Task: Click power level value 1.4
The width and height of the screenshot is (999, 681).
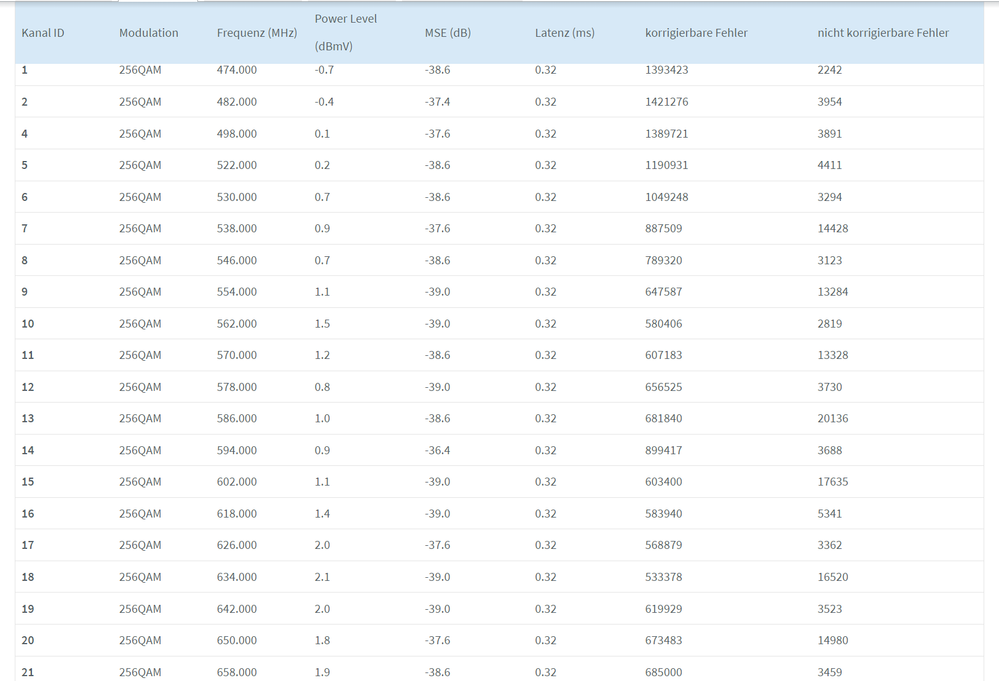Action: pyautogui.click(x=322, y=513)
